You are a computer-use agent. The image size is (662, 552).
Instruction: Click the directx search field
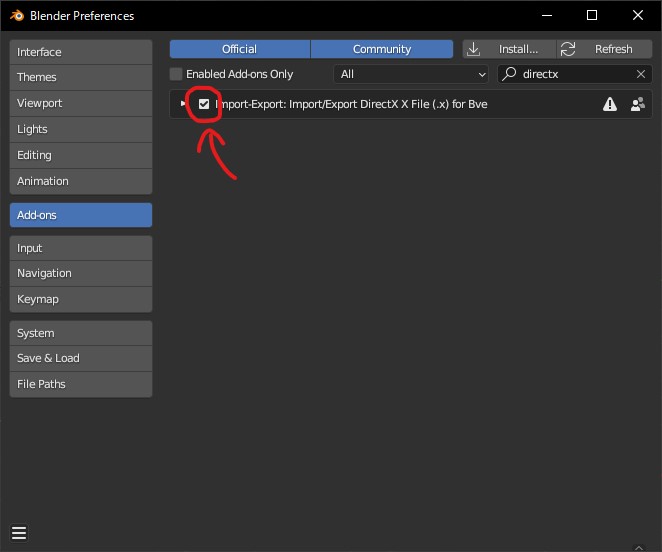click(575, 74)
